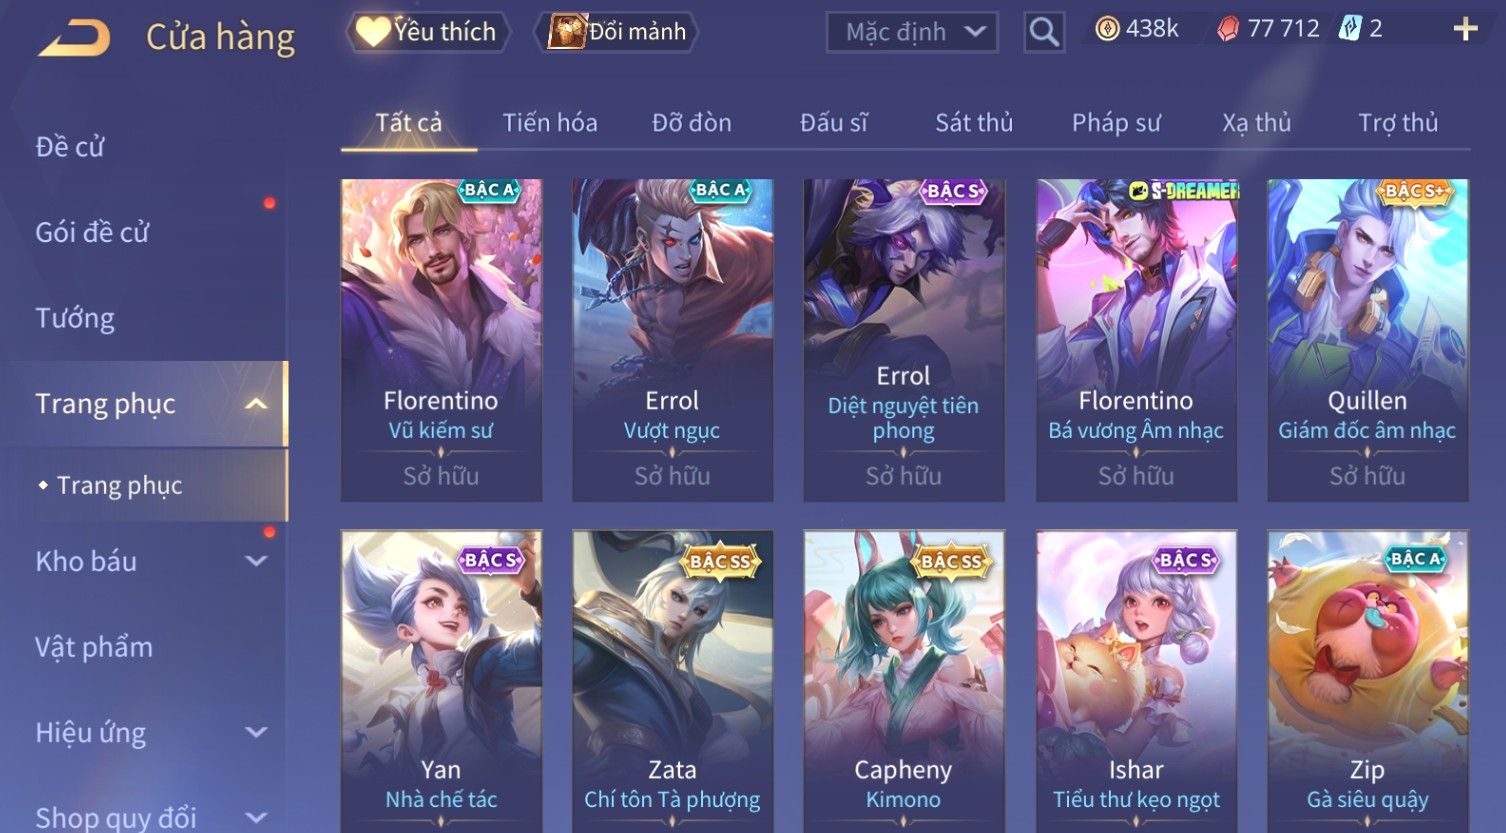
Task: Switch to the Pháp sư tab
Action: [x=1116, y=123]
